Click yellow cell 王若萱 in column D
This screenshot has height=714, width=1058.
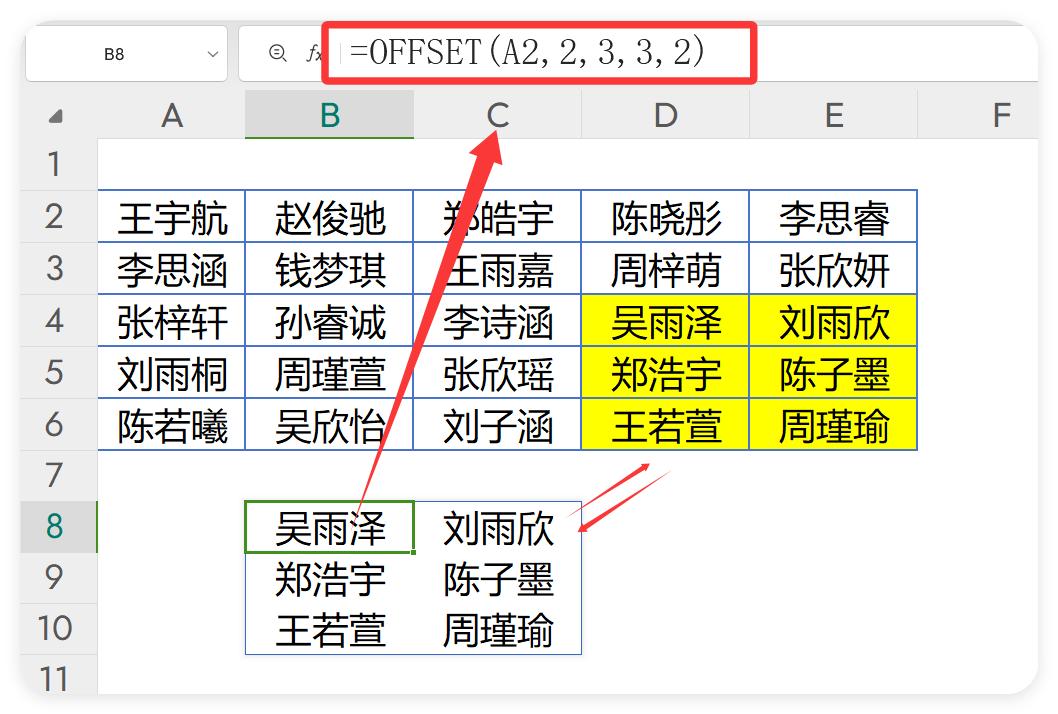click(665, 424)
